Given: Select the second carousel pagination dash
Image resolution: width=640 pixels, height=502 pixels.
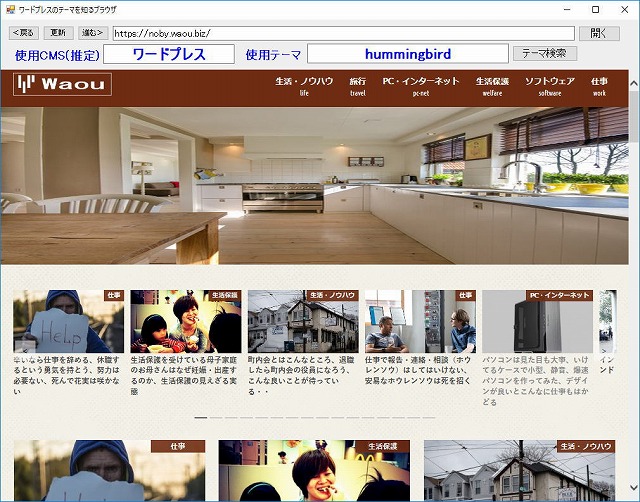Looking at the screenshot, I should [216, 418].
